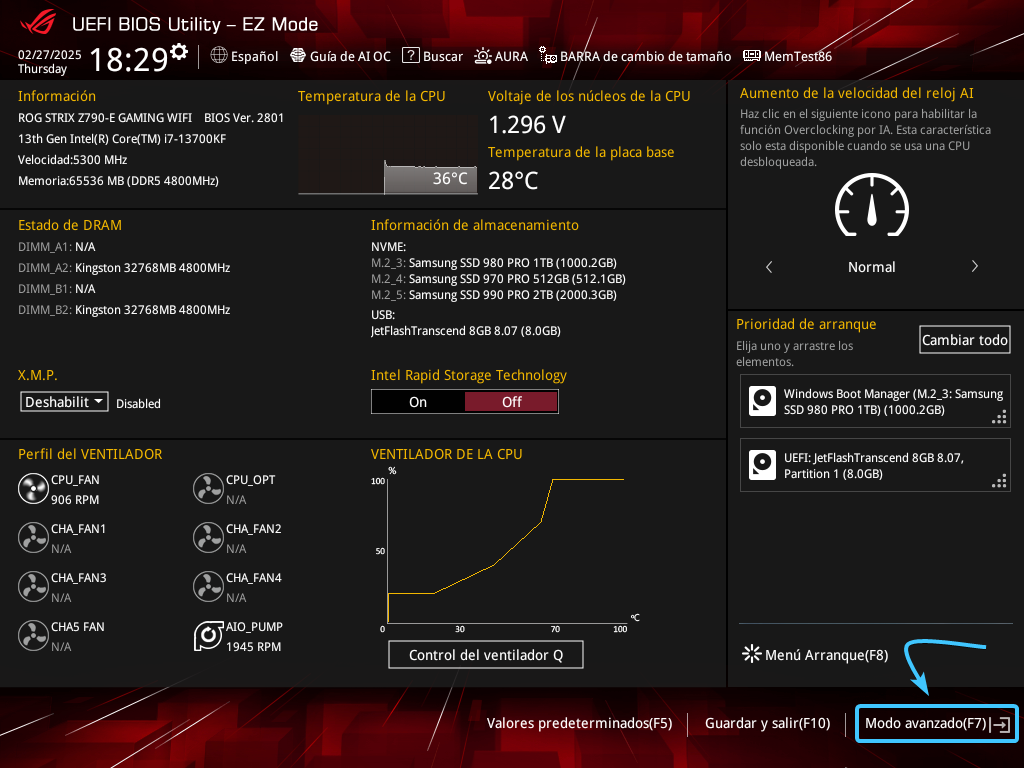Select the AIO_PUMP pump icon
The image size is (1024, 768).
pyautogui.click(x=208, y=636)
